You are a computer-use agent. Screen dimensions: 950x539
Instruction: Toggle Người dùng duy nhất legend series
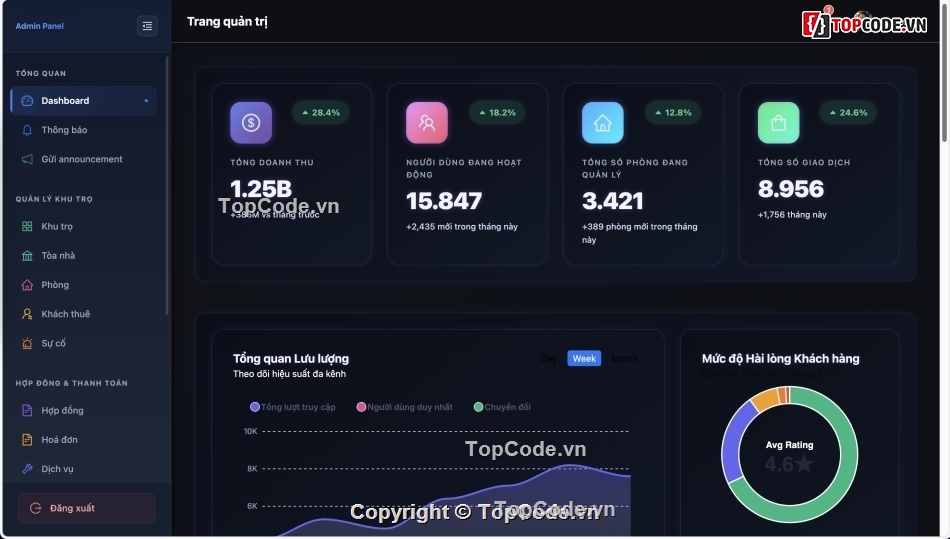tap(405, 407)
